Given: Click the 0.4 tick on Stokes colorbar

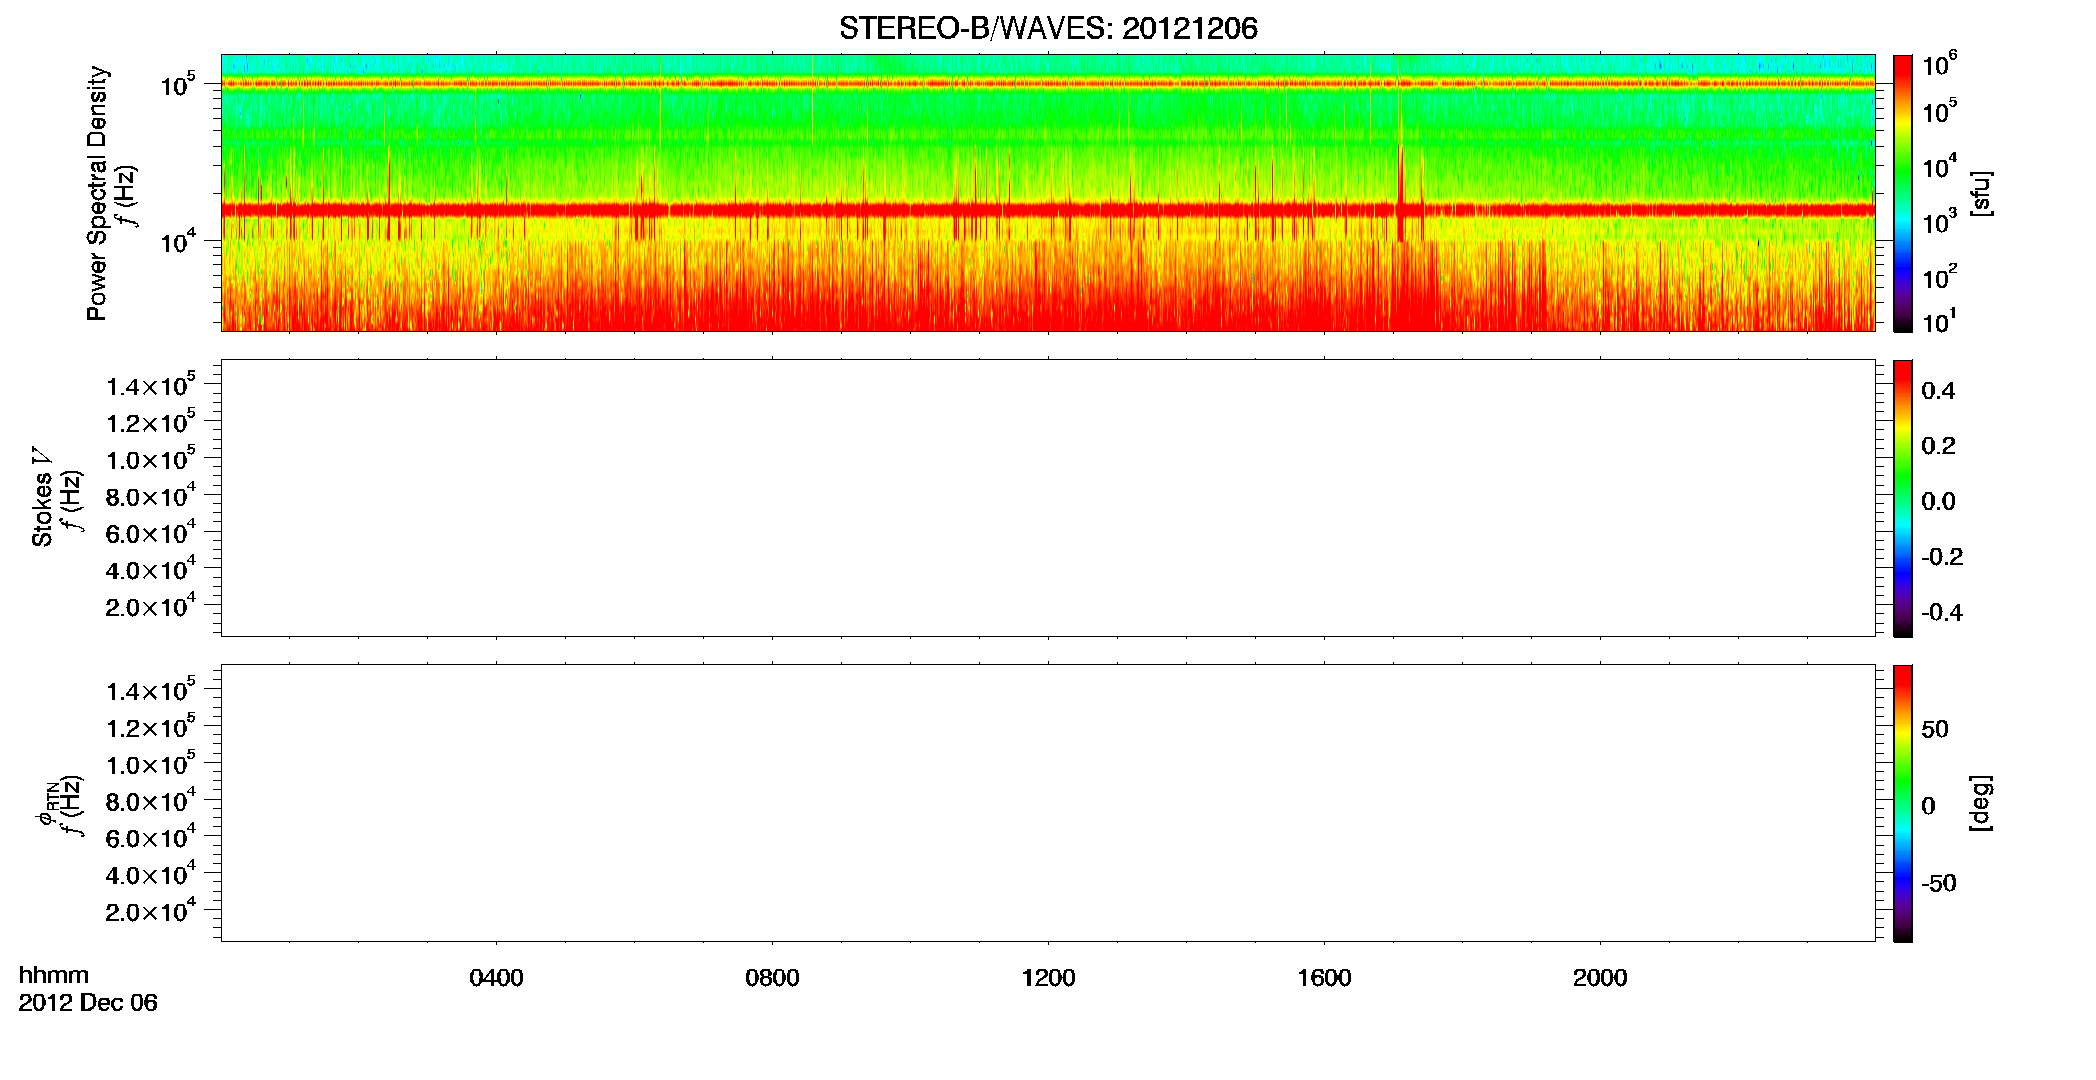Looking at the screenshot, I should (1938, 391).
